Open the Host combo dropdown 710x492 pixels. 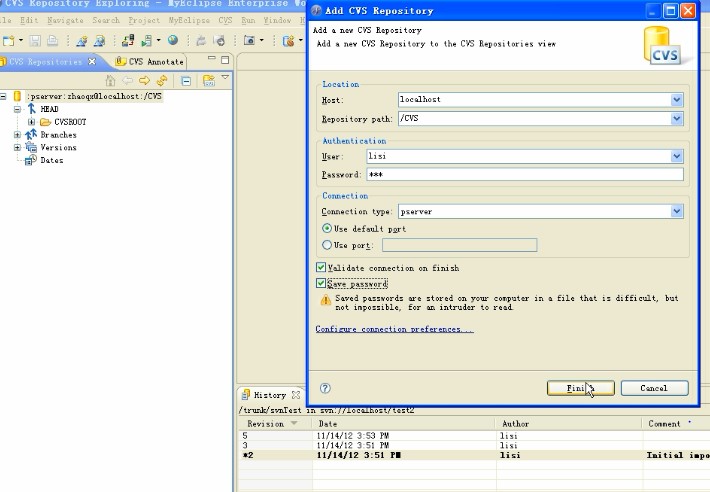coord(676,100)
